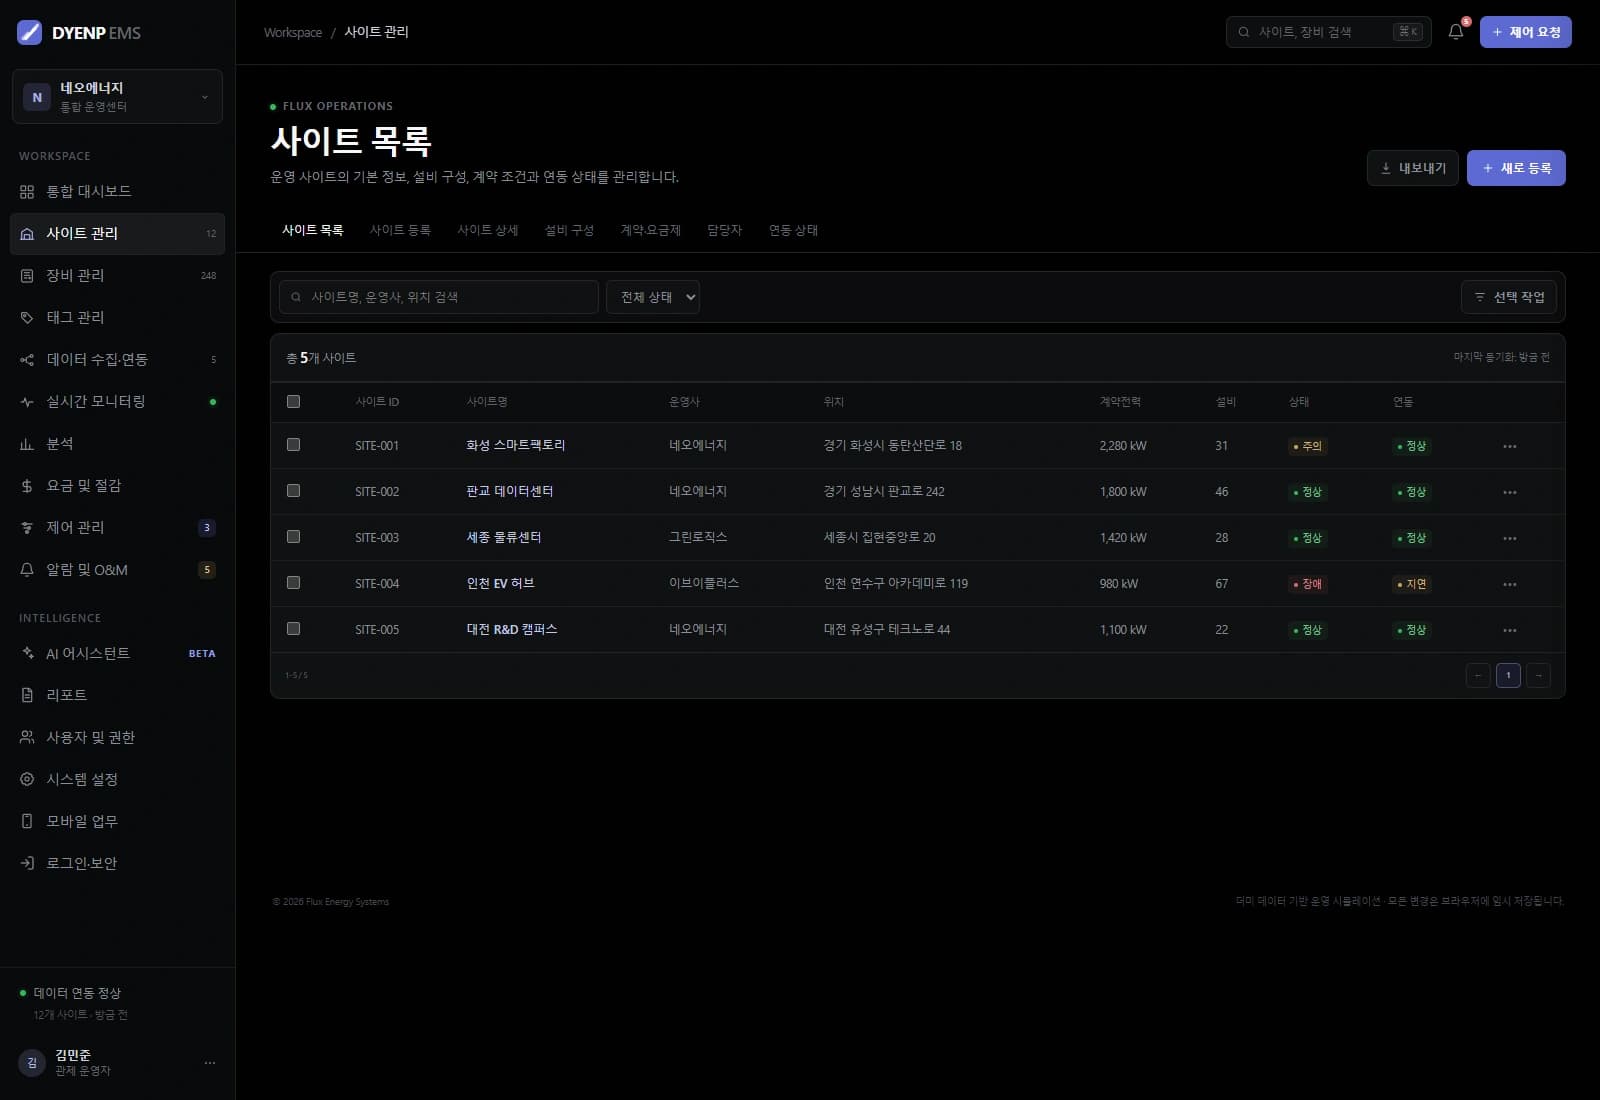Click the Workspace breadcrumb link

pyautogui.click(x=293, y=32)
